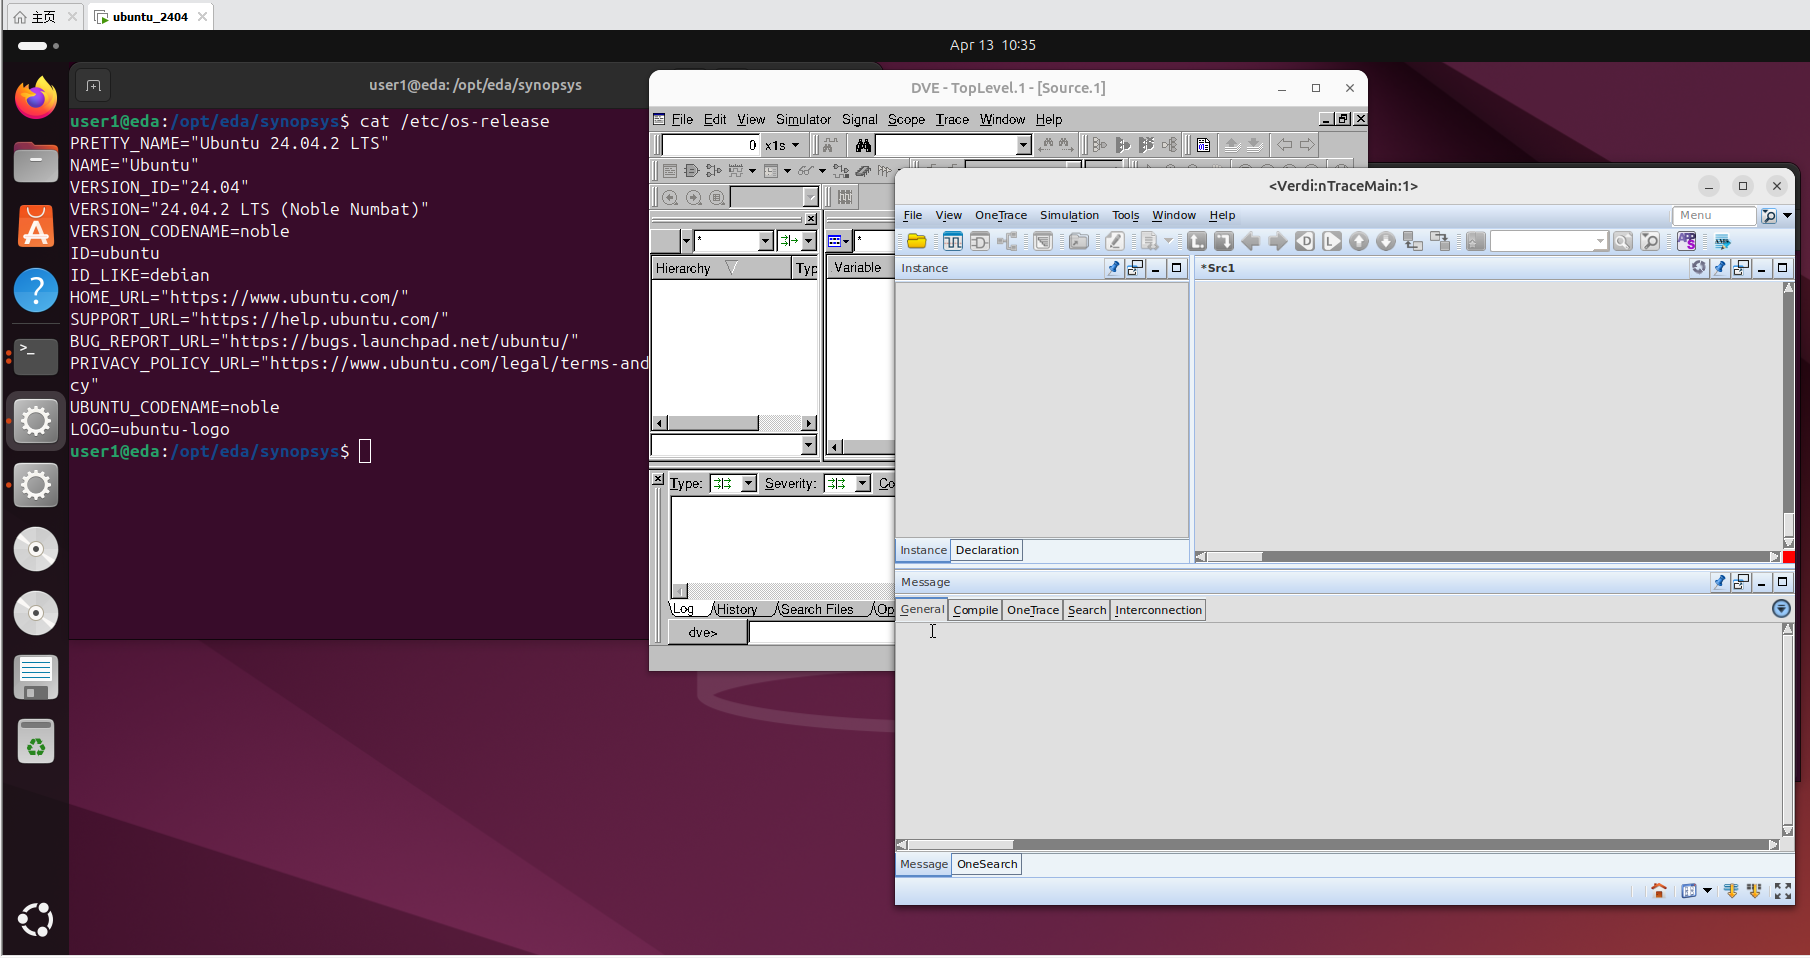The width and height of the screenshot is (1810, 958).
Task: Select the Search Files tab in DVE
Action: click(x=816, y=609)
